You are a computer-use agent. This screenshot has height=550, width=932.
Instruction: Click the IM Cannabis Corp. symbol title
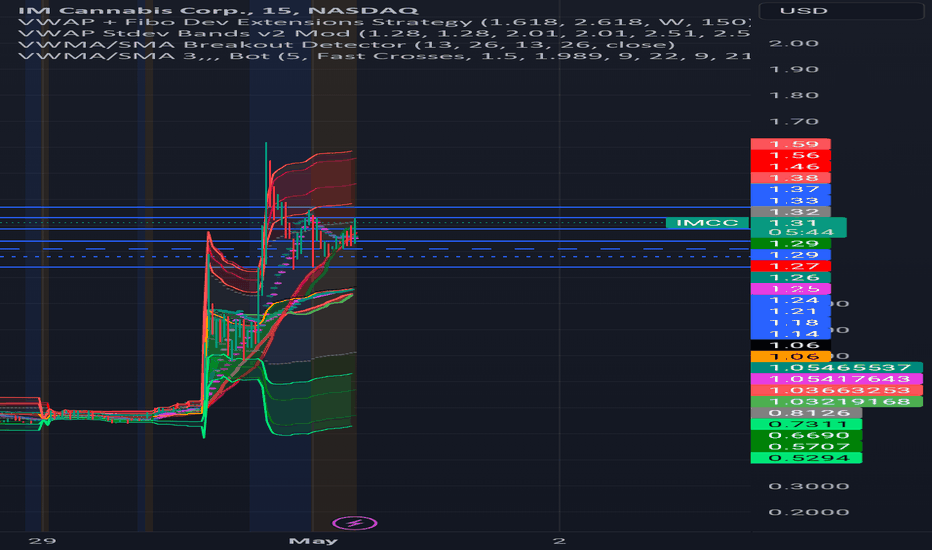pyautogui.click(x=218, y=11)
